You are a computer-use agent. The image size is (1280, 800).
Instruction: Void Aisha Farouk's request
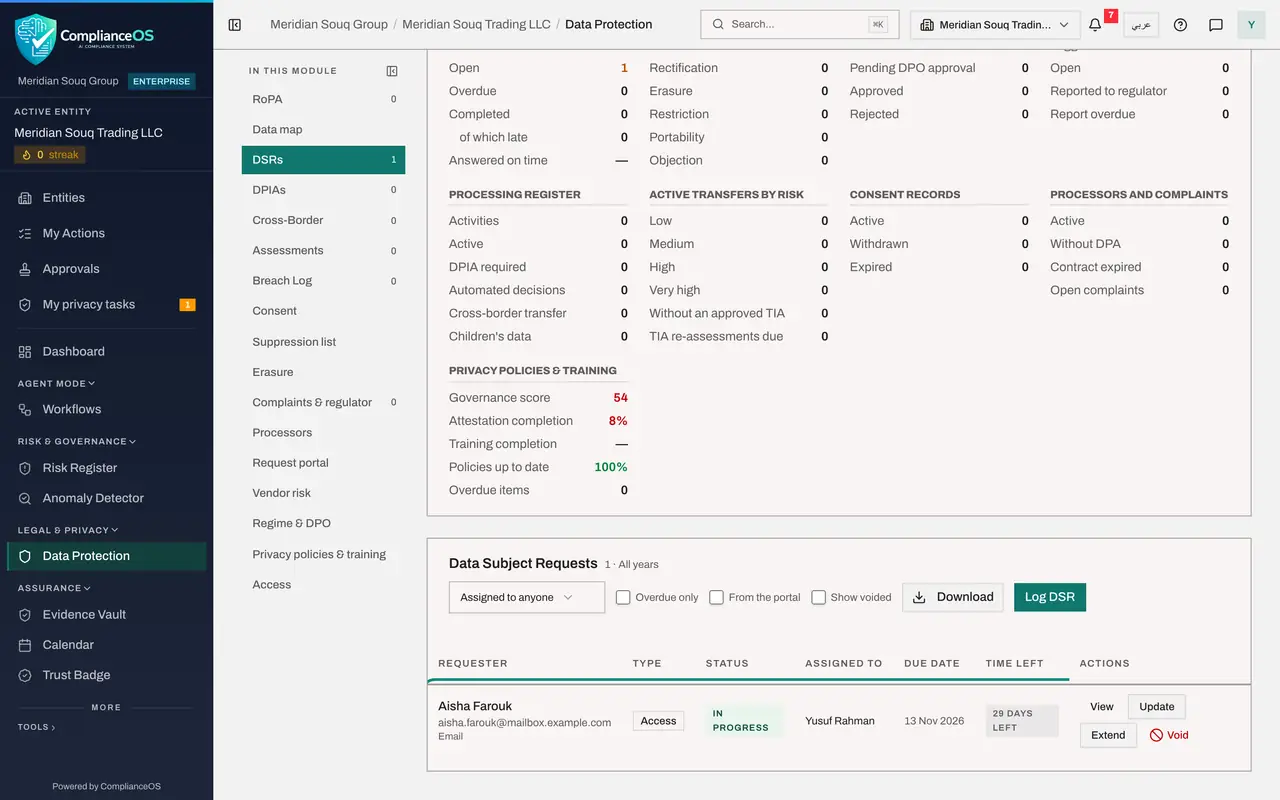point(1169,735)
